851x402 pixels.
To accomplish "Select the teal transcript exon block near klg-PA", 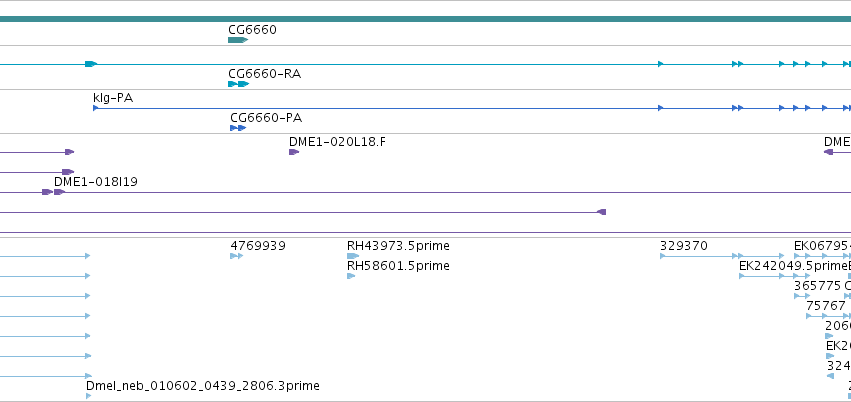I will [x=91, y=64].
